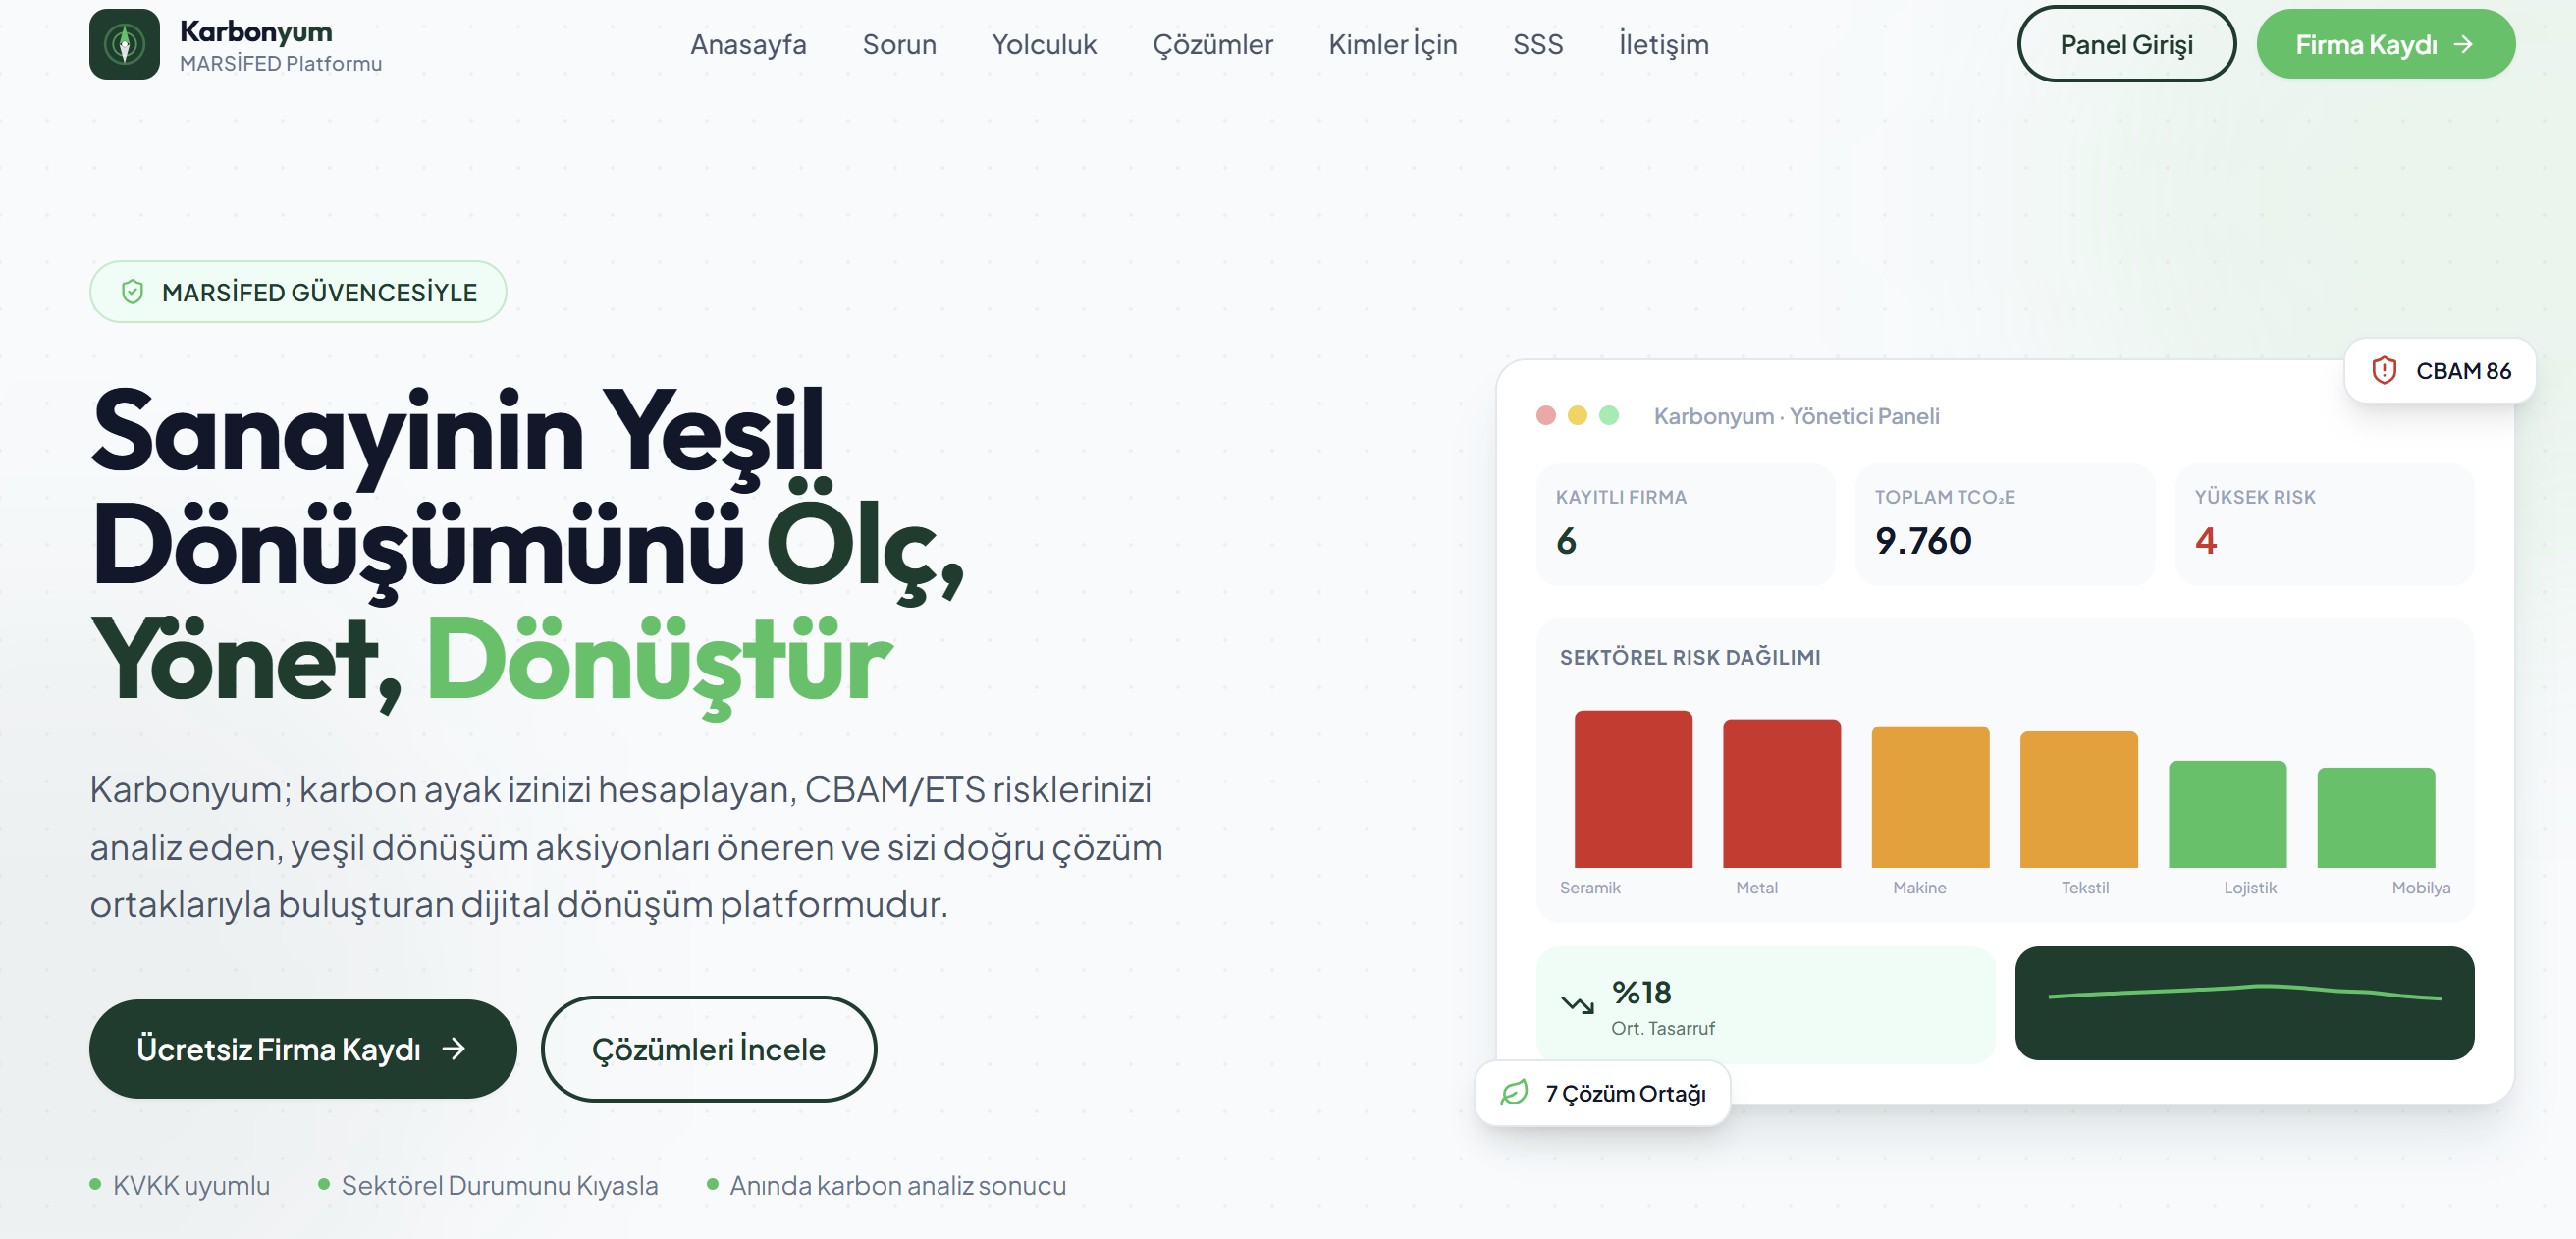Click the Makine orange risk bar
Image resolution: width=2576 pixels, height=1239 pixels.
click(x=1930, y=797)
